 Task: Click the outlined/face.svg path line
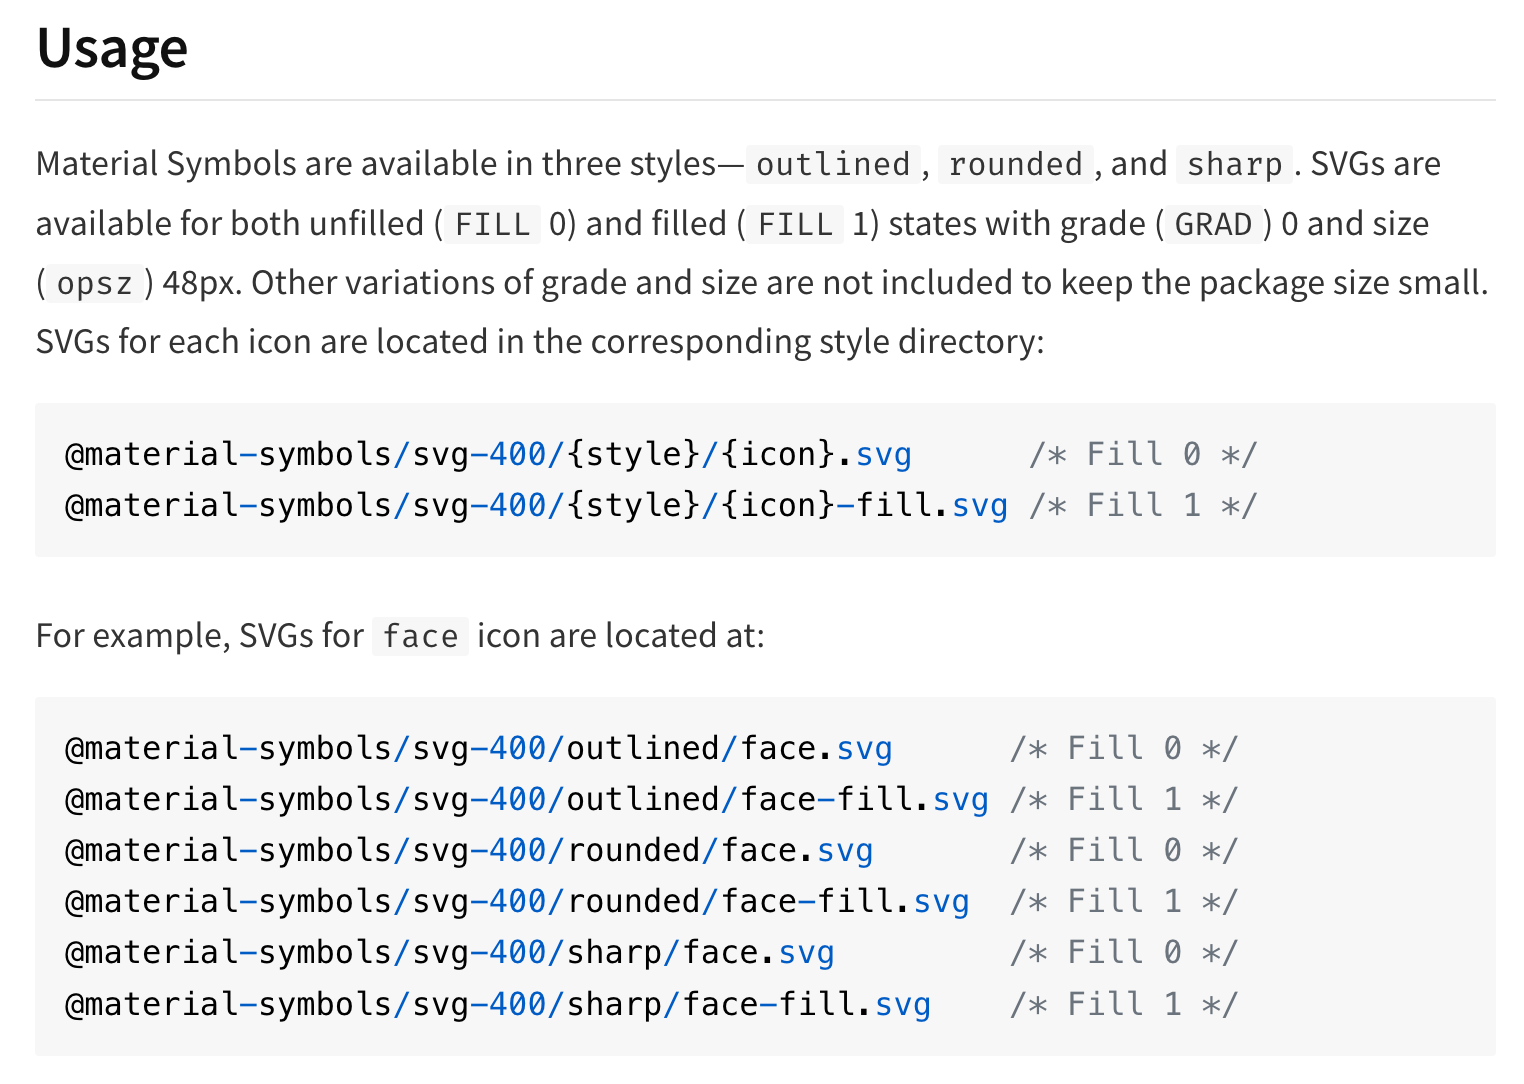(x=478, y=749)
